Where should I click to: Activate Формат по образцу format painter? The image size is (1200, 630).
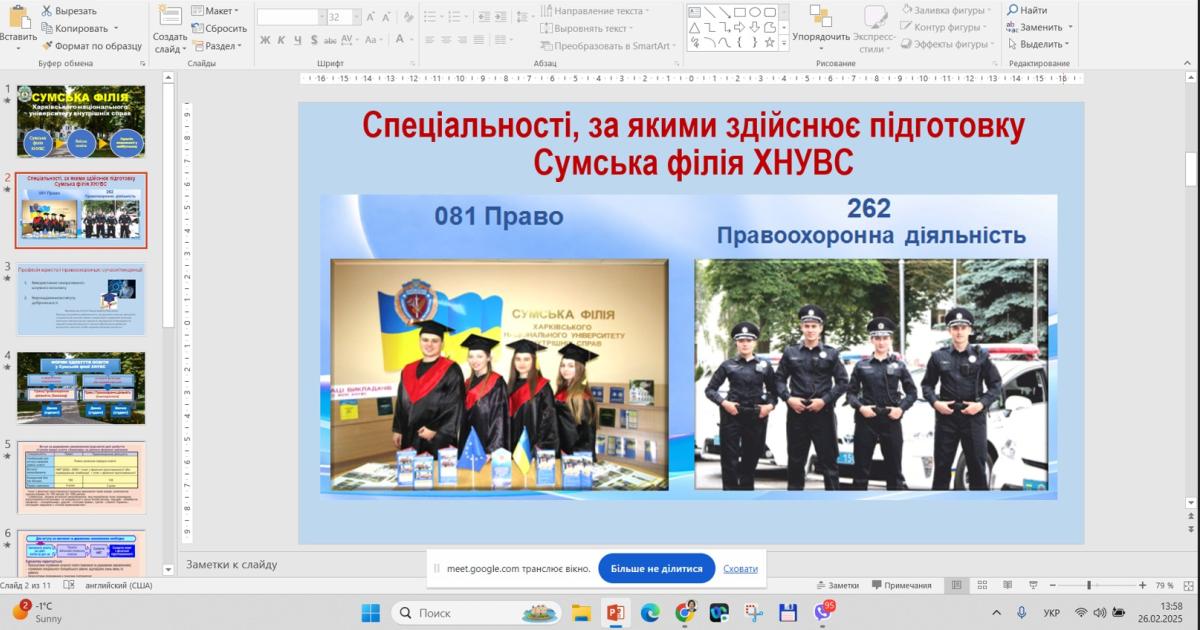pos(92,46)
